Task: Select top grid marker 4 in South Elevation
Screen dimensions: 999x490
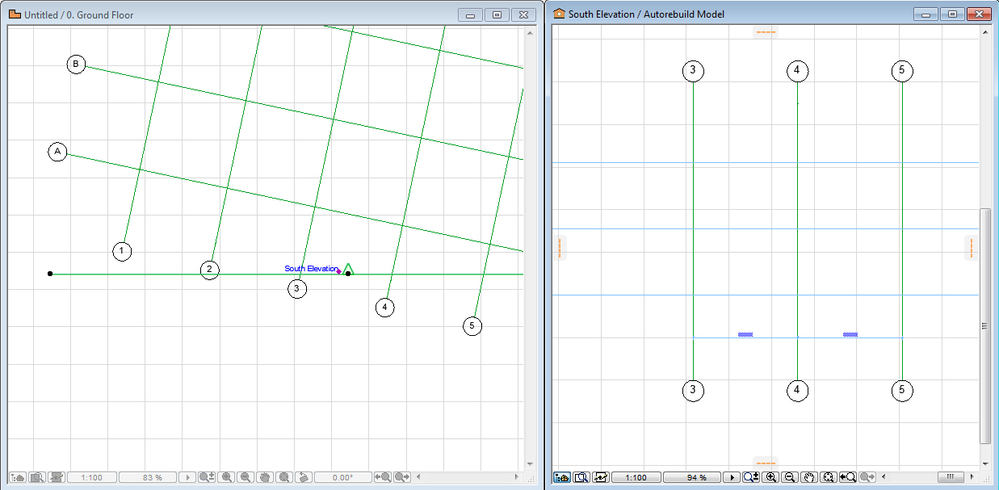Action: (x=797, y=71)
